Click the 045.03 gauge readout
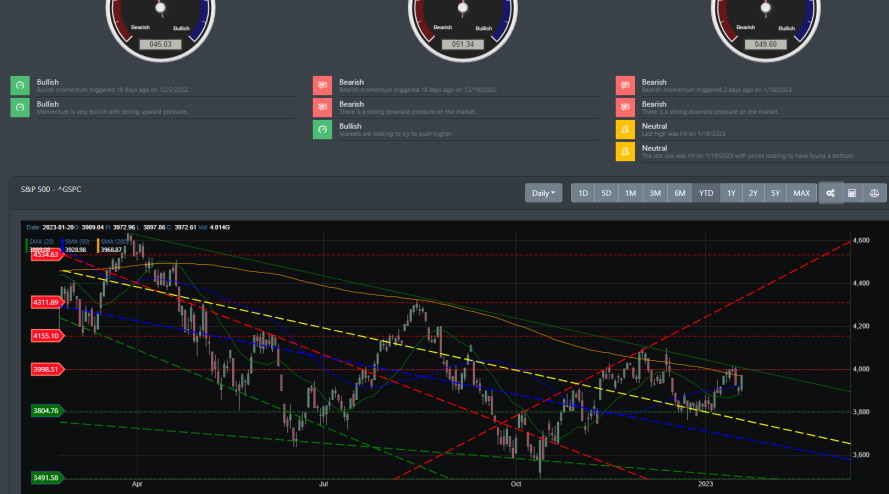This screenshot has height=494, width=889. coord(160,44)
